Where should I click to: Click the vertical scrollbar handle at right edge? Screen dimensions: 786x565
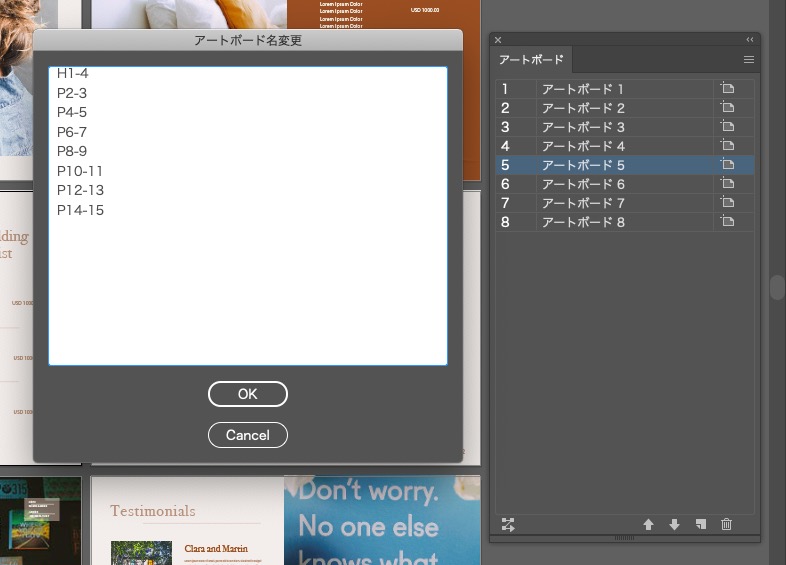(x=777, y=287)
